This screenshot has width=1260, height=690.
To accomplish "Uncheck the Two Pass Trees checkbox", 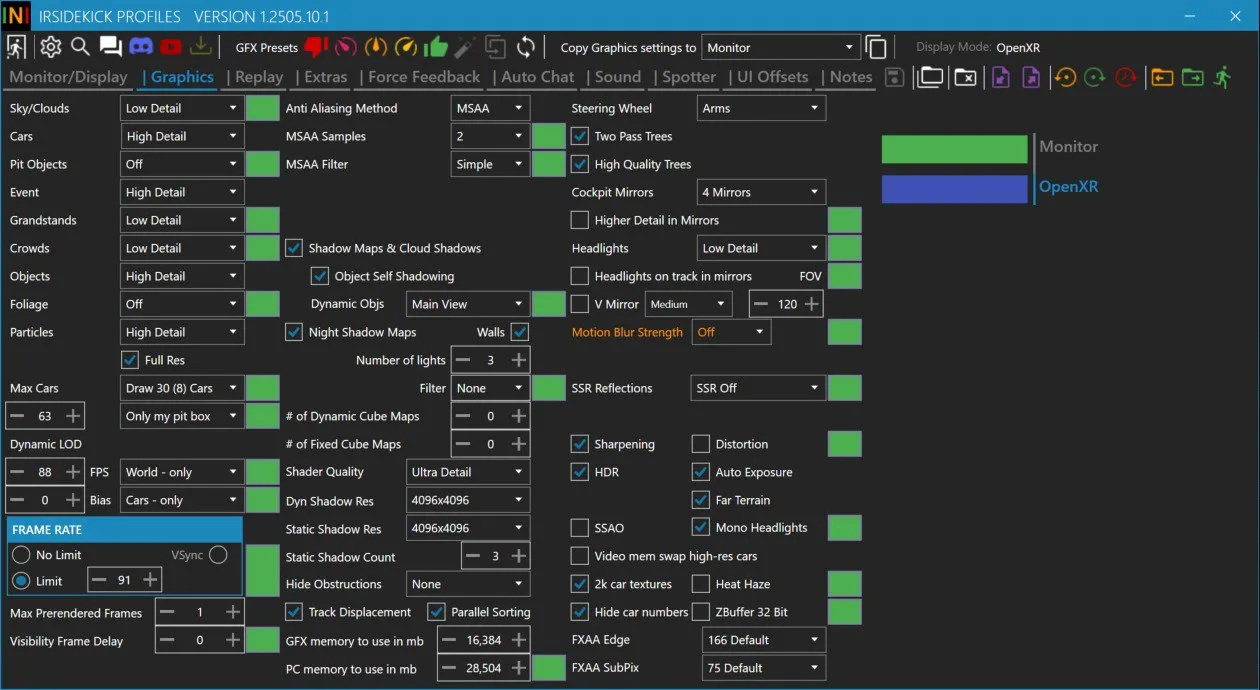I will [580, 136].
